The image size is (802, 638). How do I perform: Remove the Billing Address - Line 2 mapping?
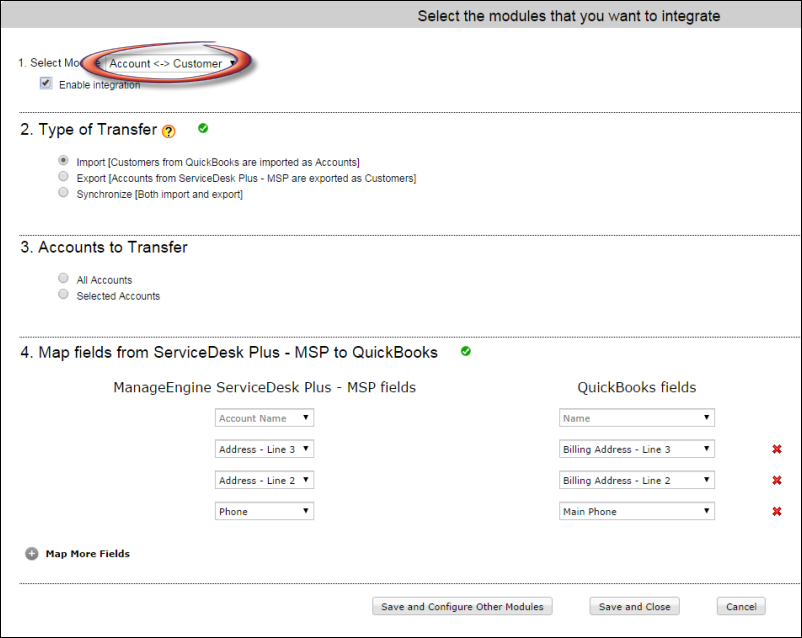pyautogui.click(x=776, y=480)
